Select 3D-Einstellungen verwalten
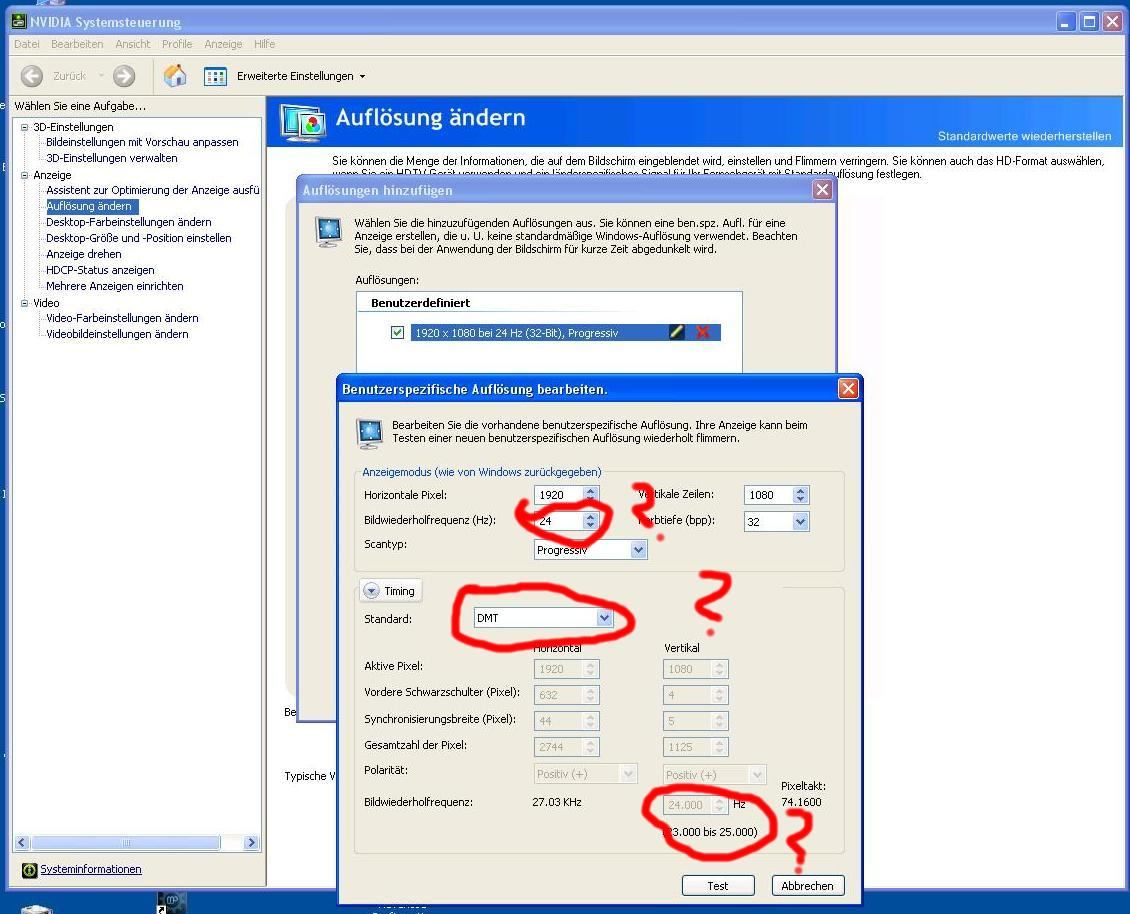The image size is (1130, 914). tap(112, 158)
